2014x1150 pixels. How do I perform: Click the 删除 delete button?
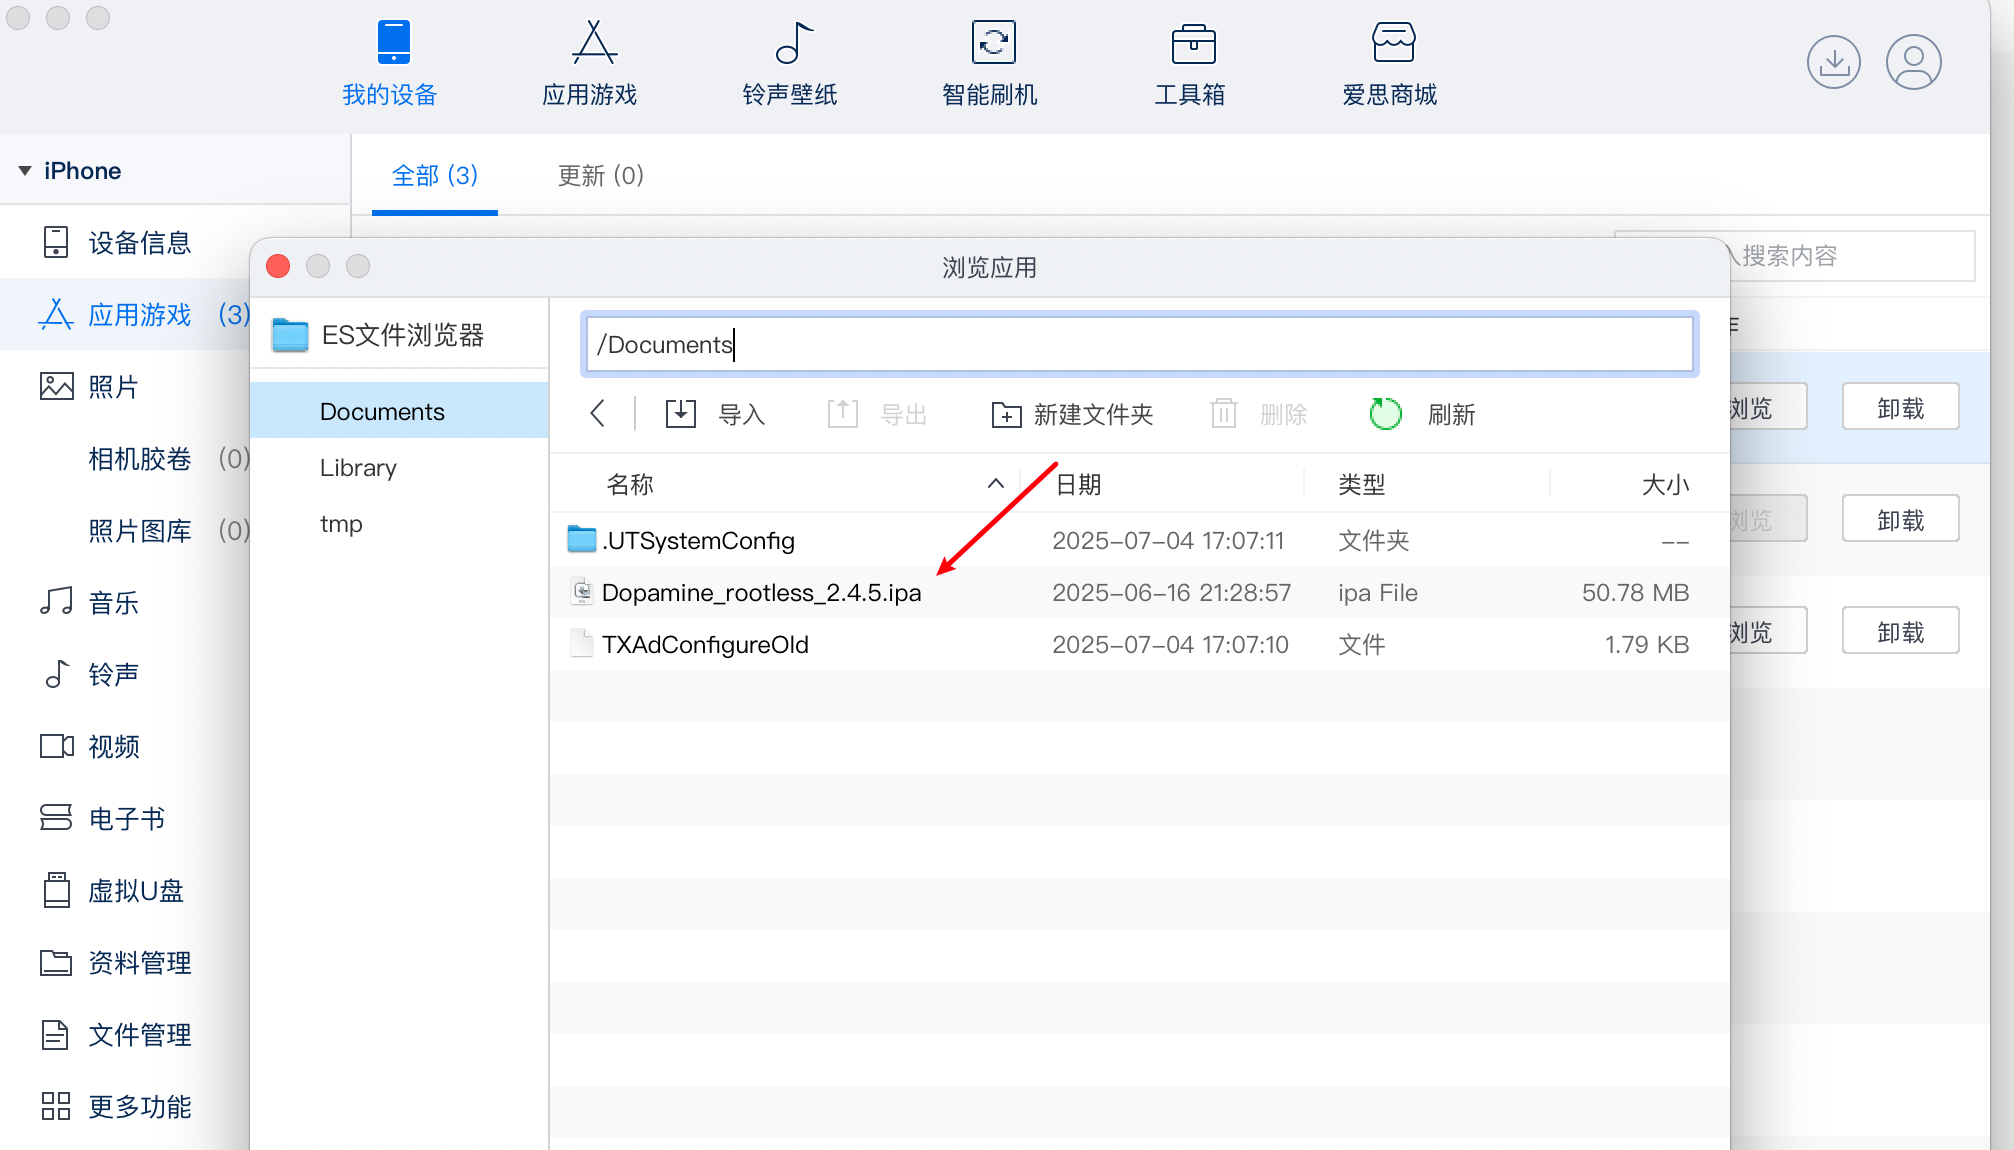pos(1259,414)
